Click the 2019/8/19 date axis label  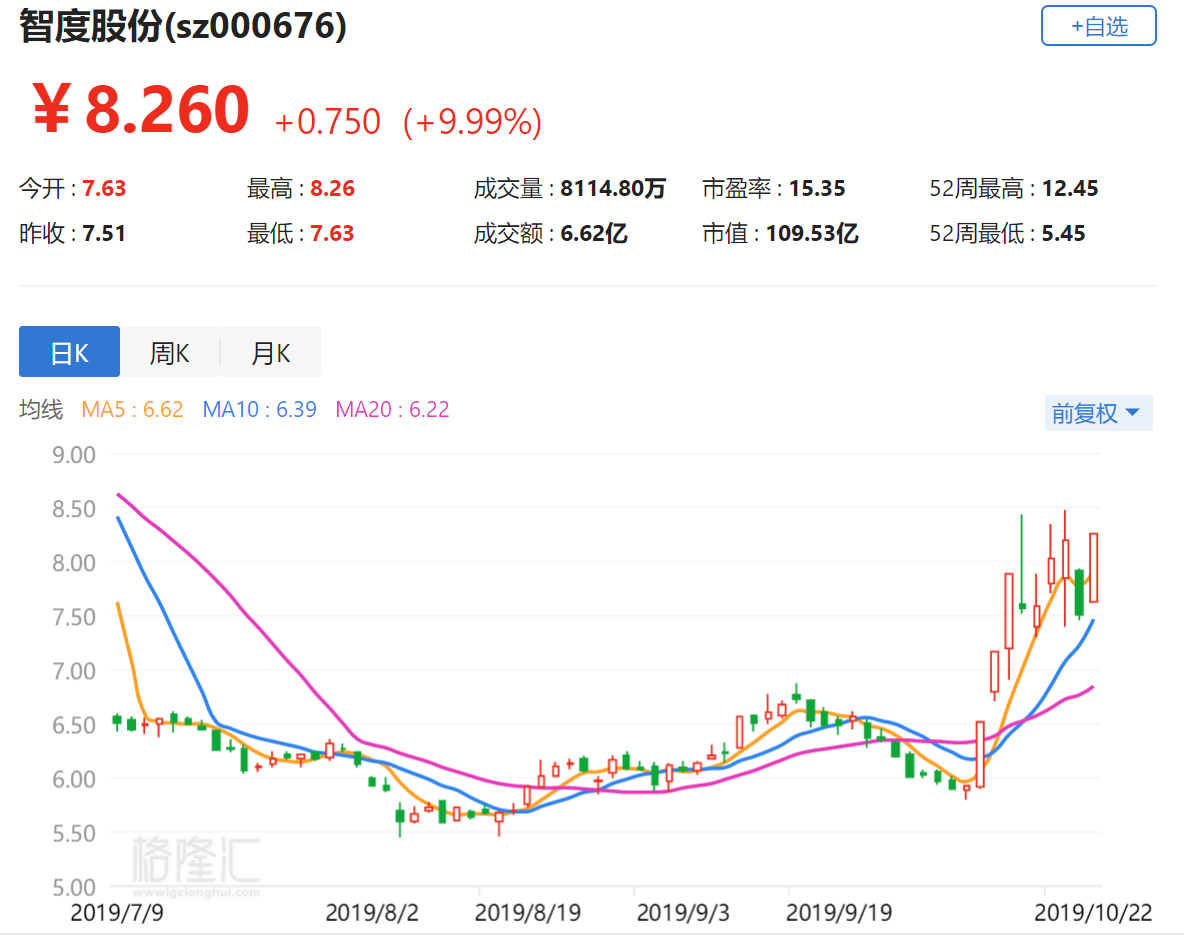point(528,913)
